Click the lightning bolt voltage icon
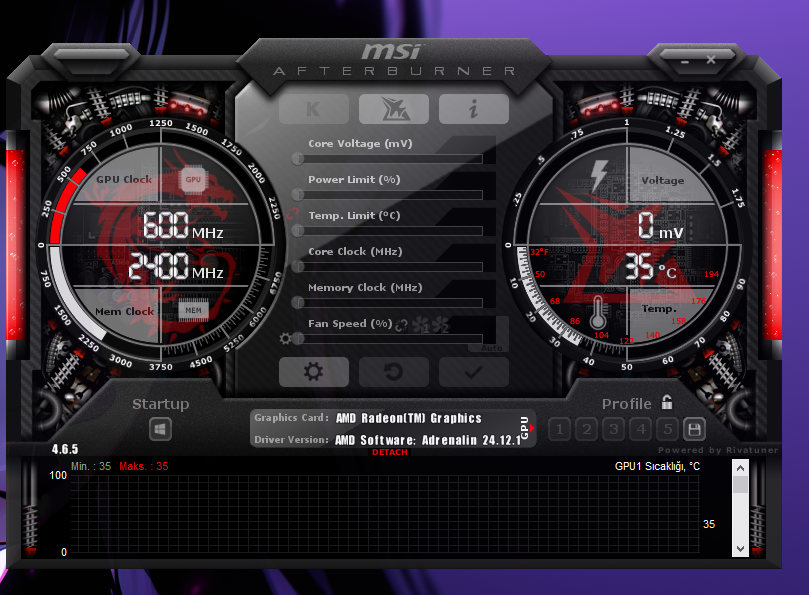Image resolution: width=809 pixels, height=595 pixels. point(599,175)
